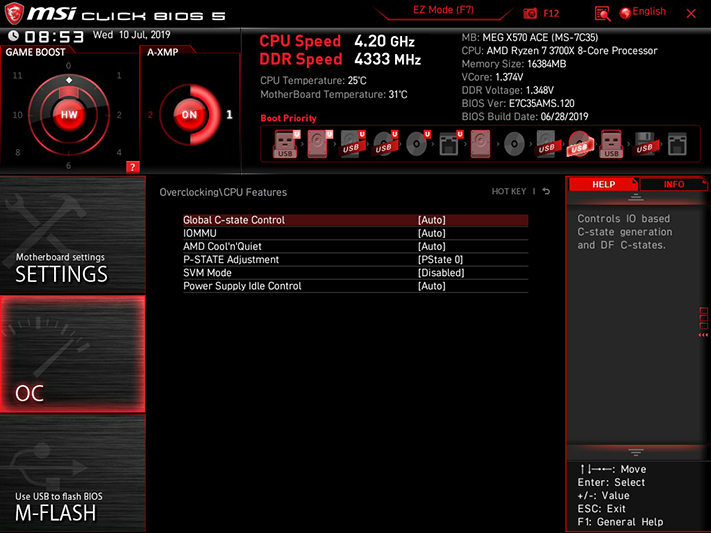Screen dimensions: 711x533
Task: Toggle the Game Boost HW knob
Action: point(69,114)
